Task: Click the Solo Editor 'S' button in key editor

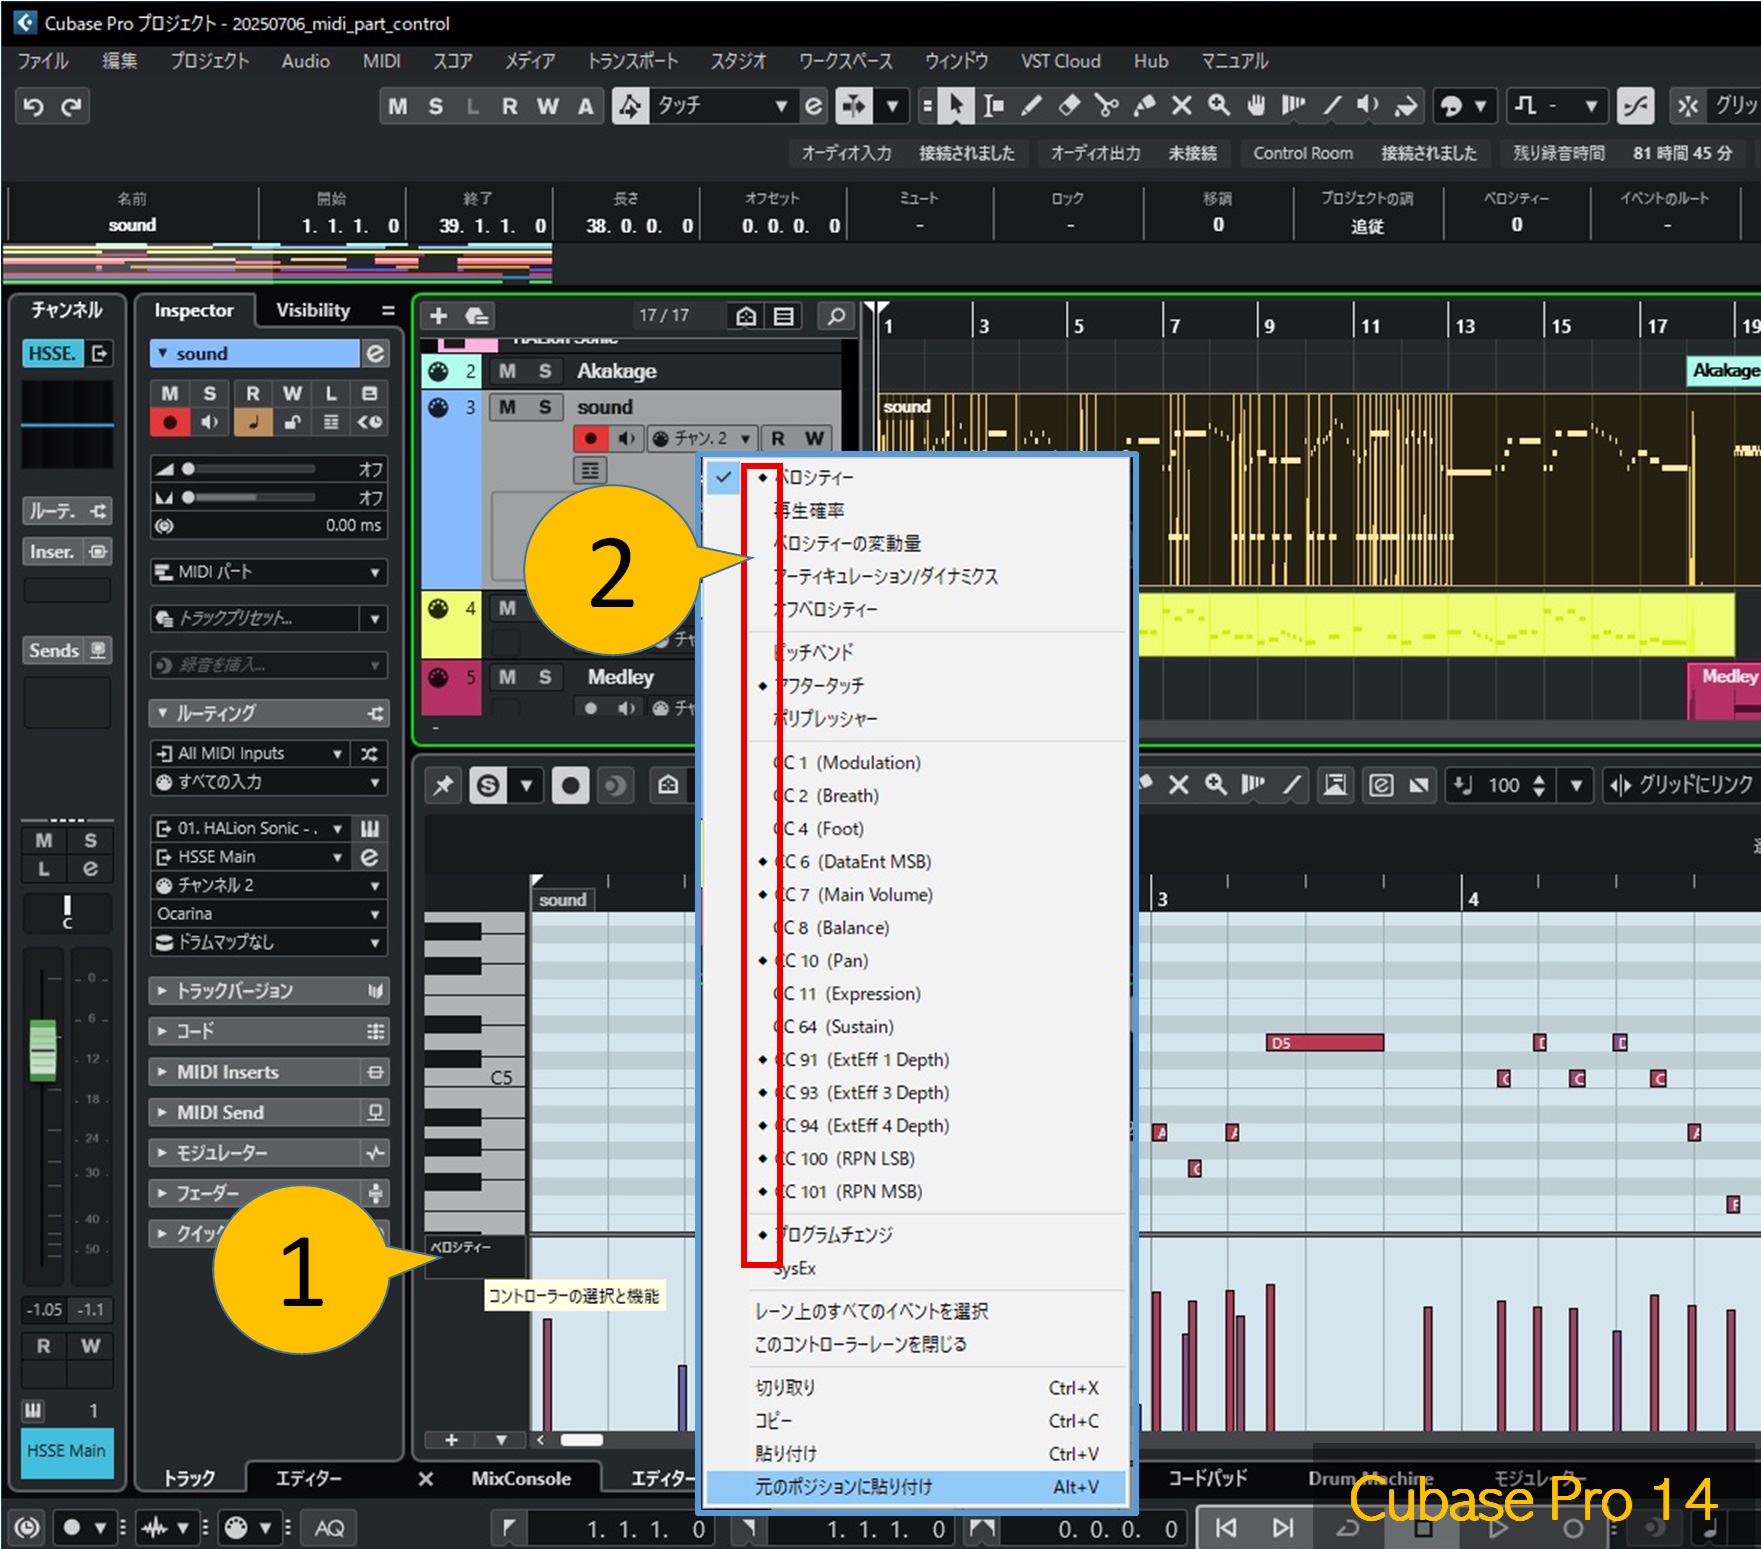Action: (489, 786)
